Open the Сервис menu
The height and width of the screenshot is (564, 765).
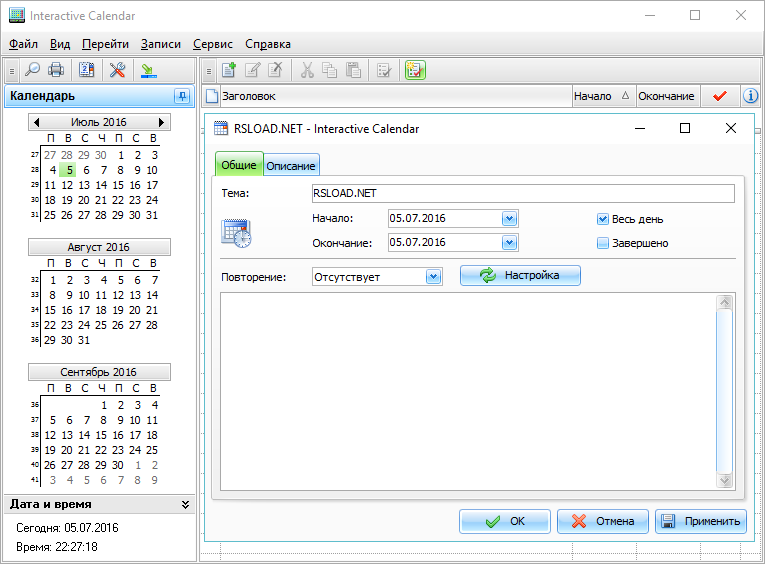coord(213,44)
